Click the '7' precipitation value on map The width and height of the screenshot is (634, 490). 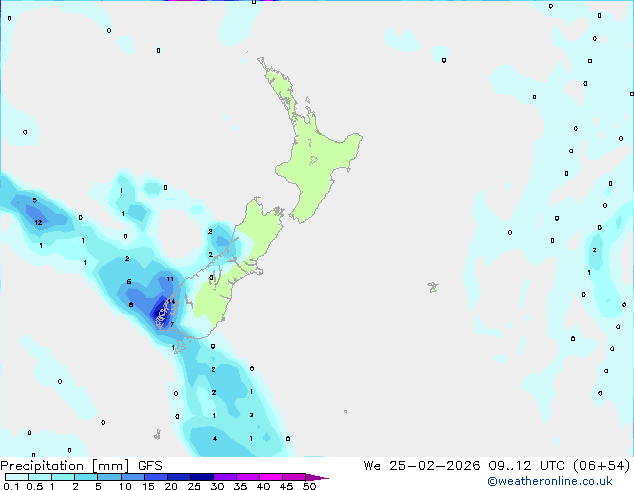[172, 324]
